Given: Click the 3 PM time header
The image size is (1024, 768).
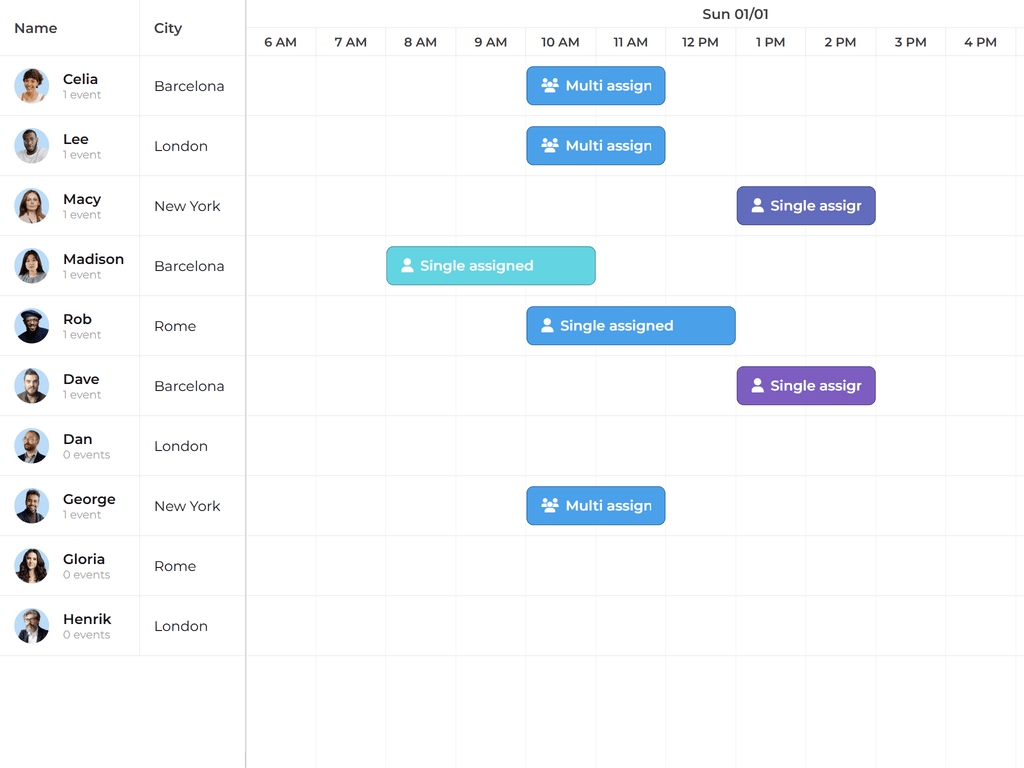Looking at the screenshot, I should click(x=910, y=42).
